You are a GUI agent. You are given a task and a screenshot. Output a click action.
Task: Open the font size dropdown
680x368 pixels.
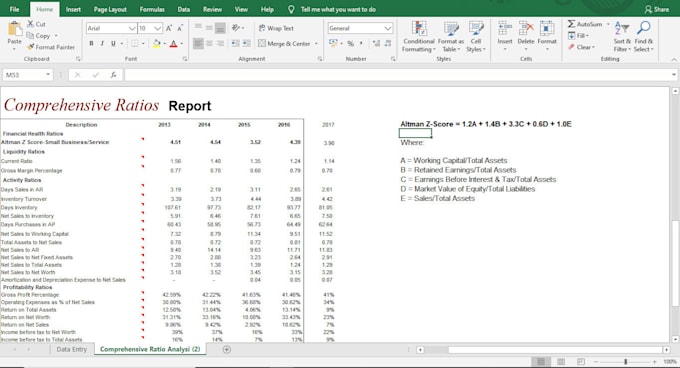click(158, 28)
